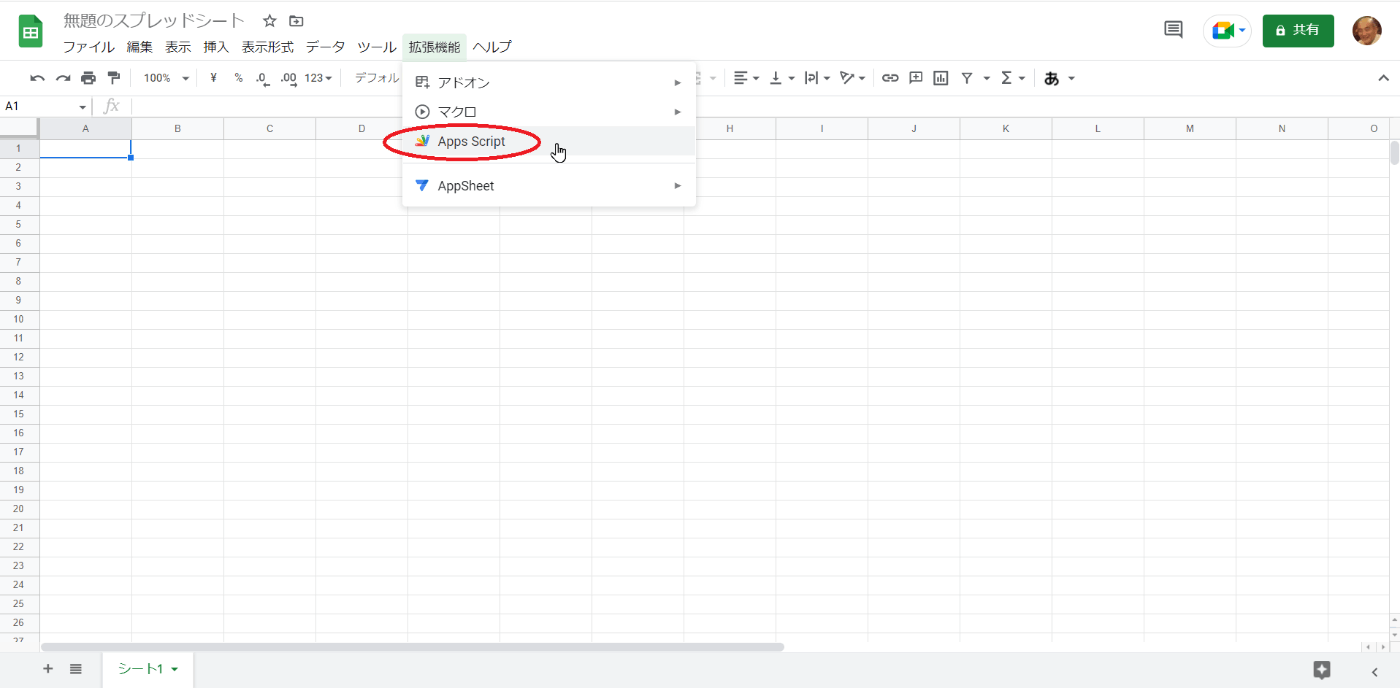Insert a link
Screen dimensions: 1400x688
pos(890,78)
